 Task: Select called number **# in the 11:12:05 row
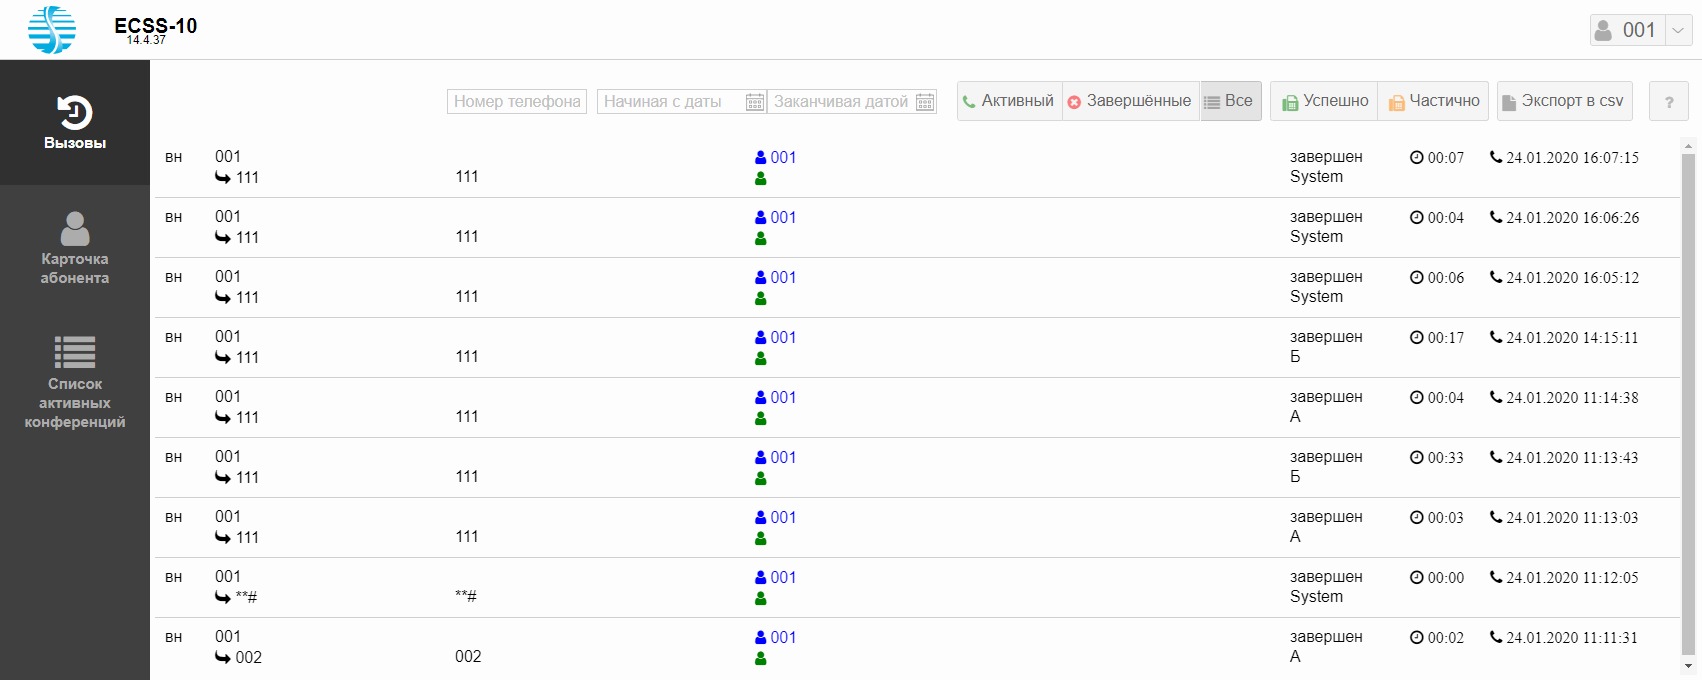coord(466,596)
